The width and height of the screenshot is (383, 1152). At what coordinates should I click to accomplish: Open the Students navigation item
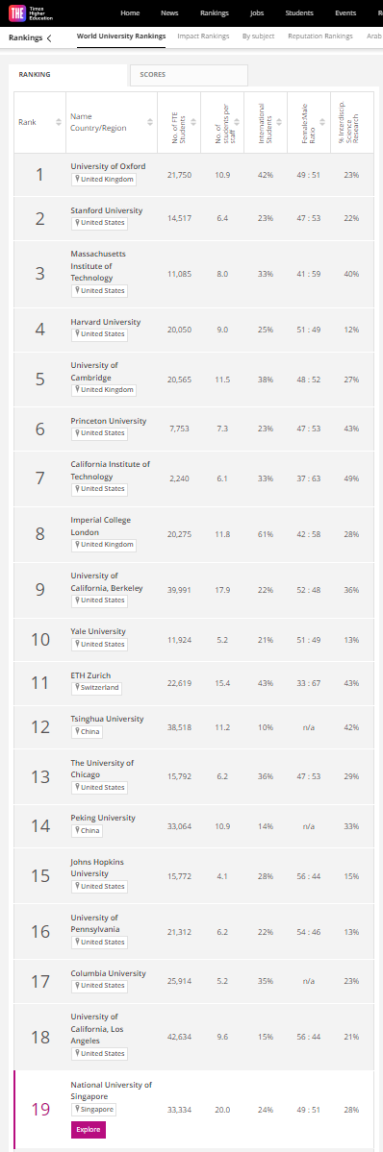[299, 13]
